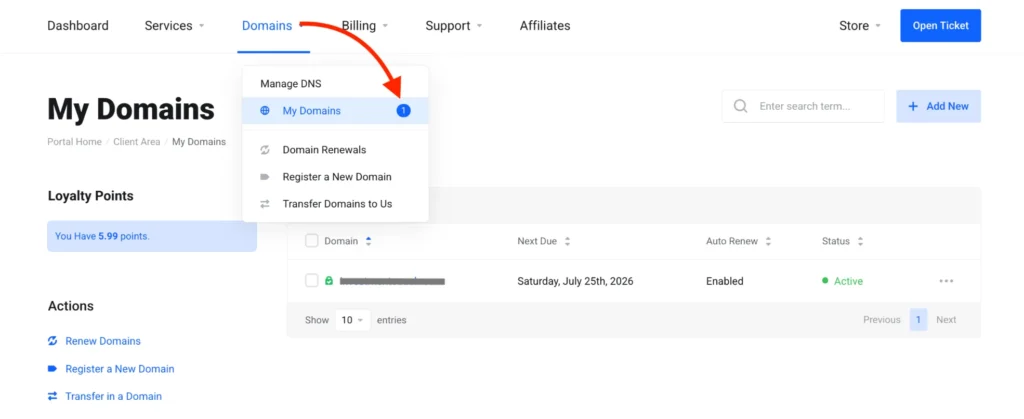The image size is (1024, 419).
Task: Click the Domain Renewals refresh icon
Action: pos(264,150)
